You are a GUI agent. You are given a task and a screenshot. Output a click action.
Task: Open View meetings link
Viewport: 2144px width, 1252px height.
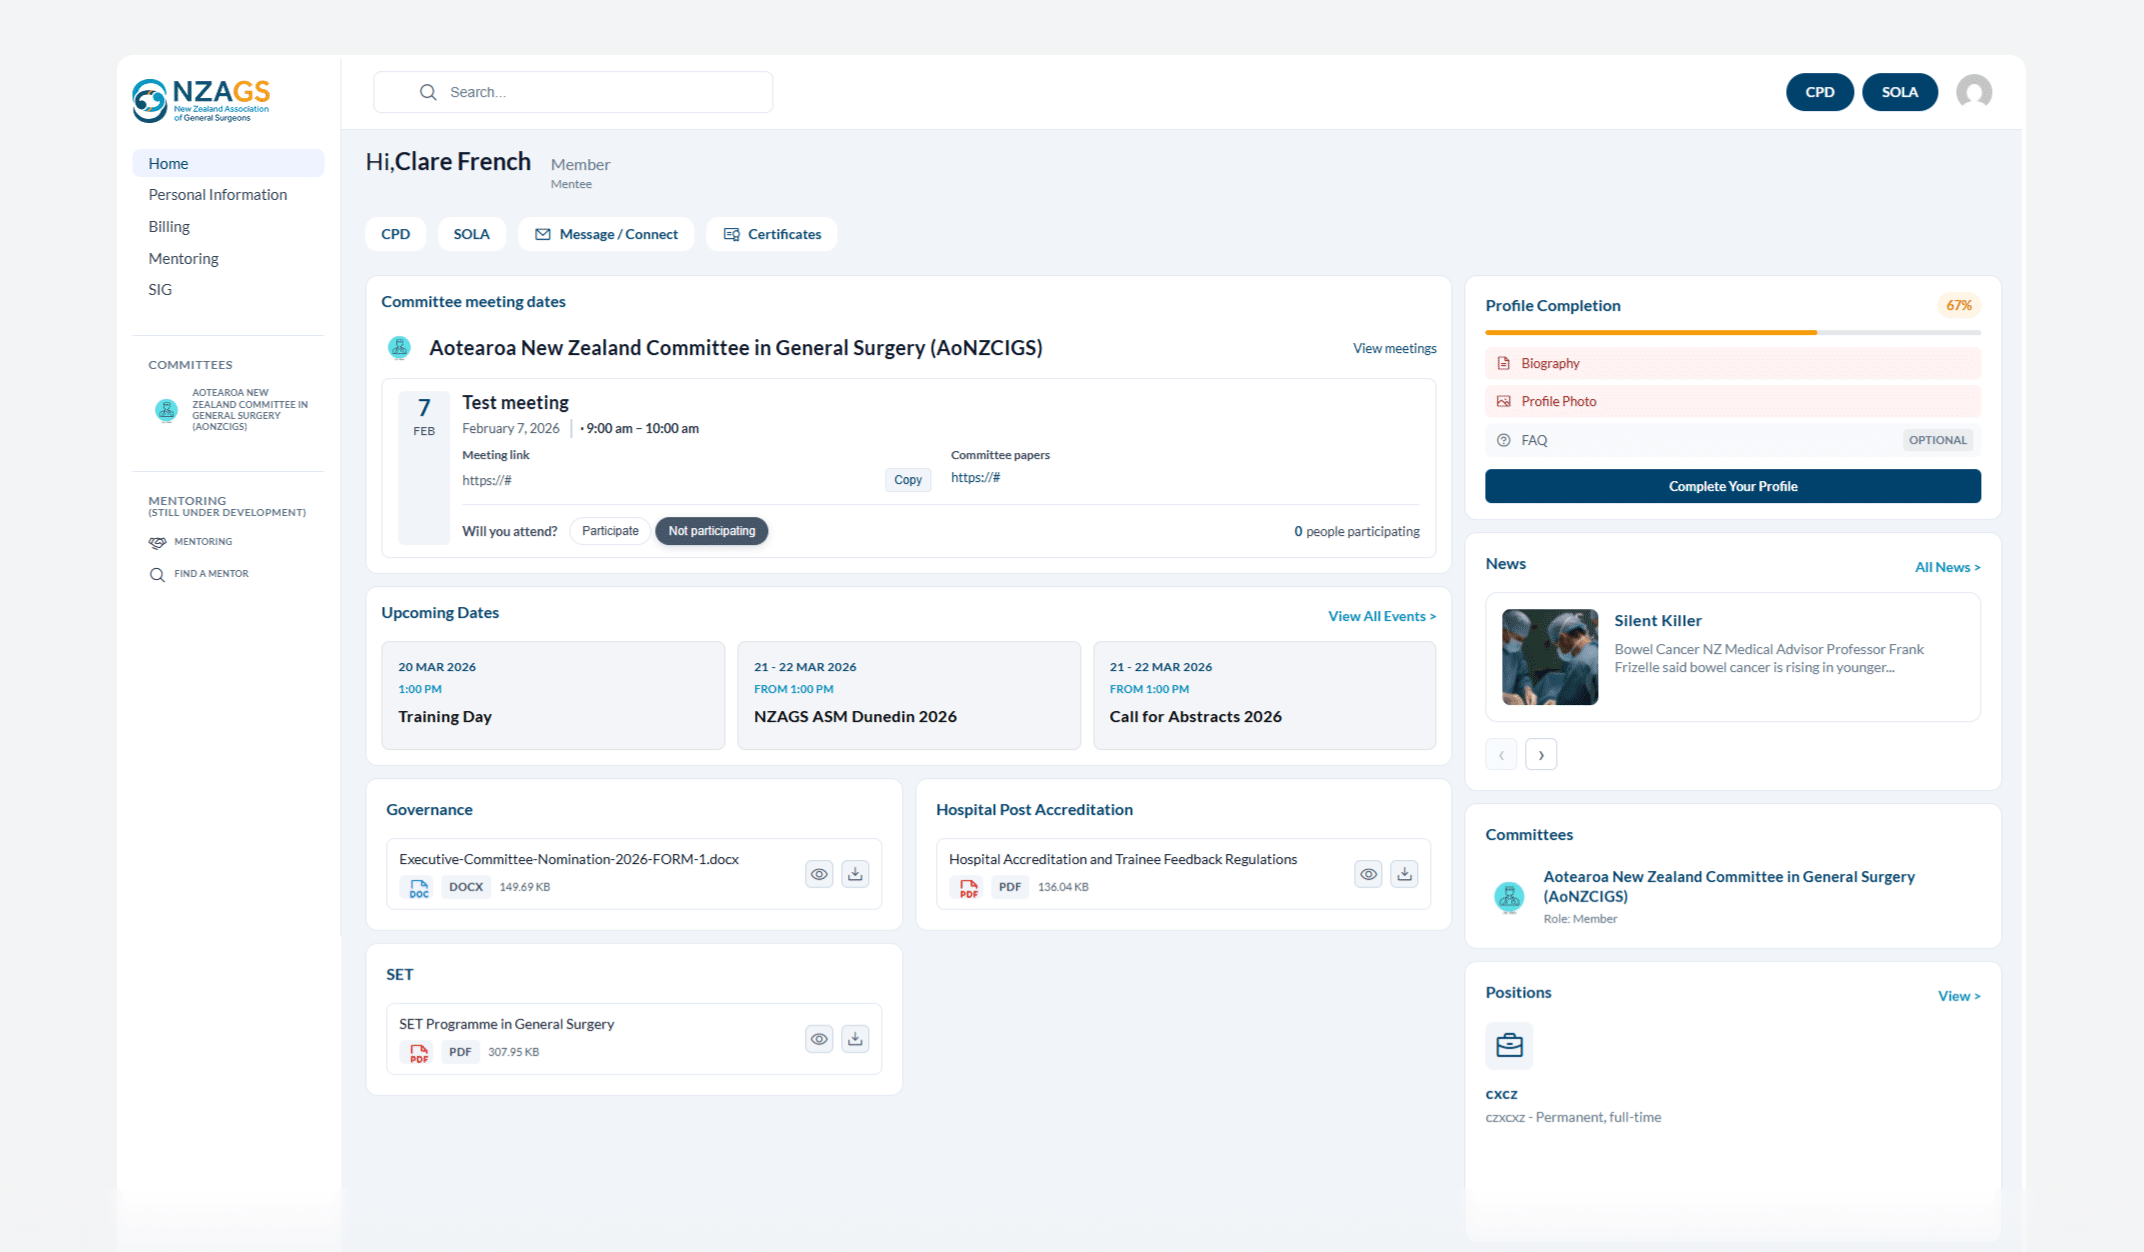1395,348
